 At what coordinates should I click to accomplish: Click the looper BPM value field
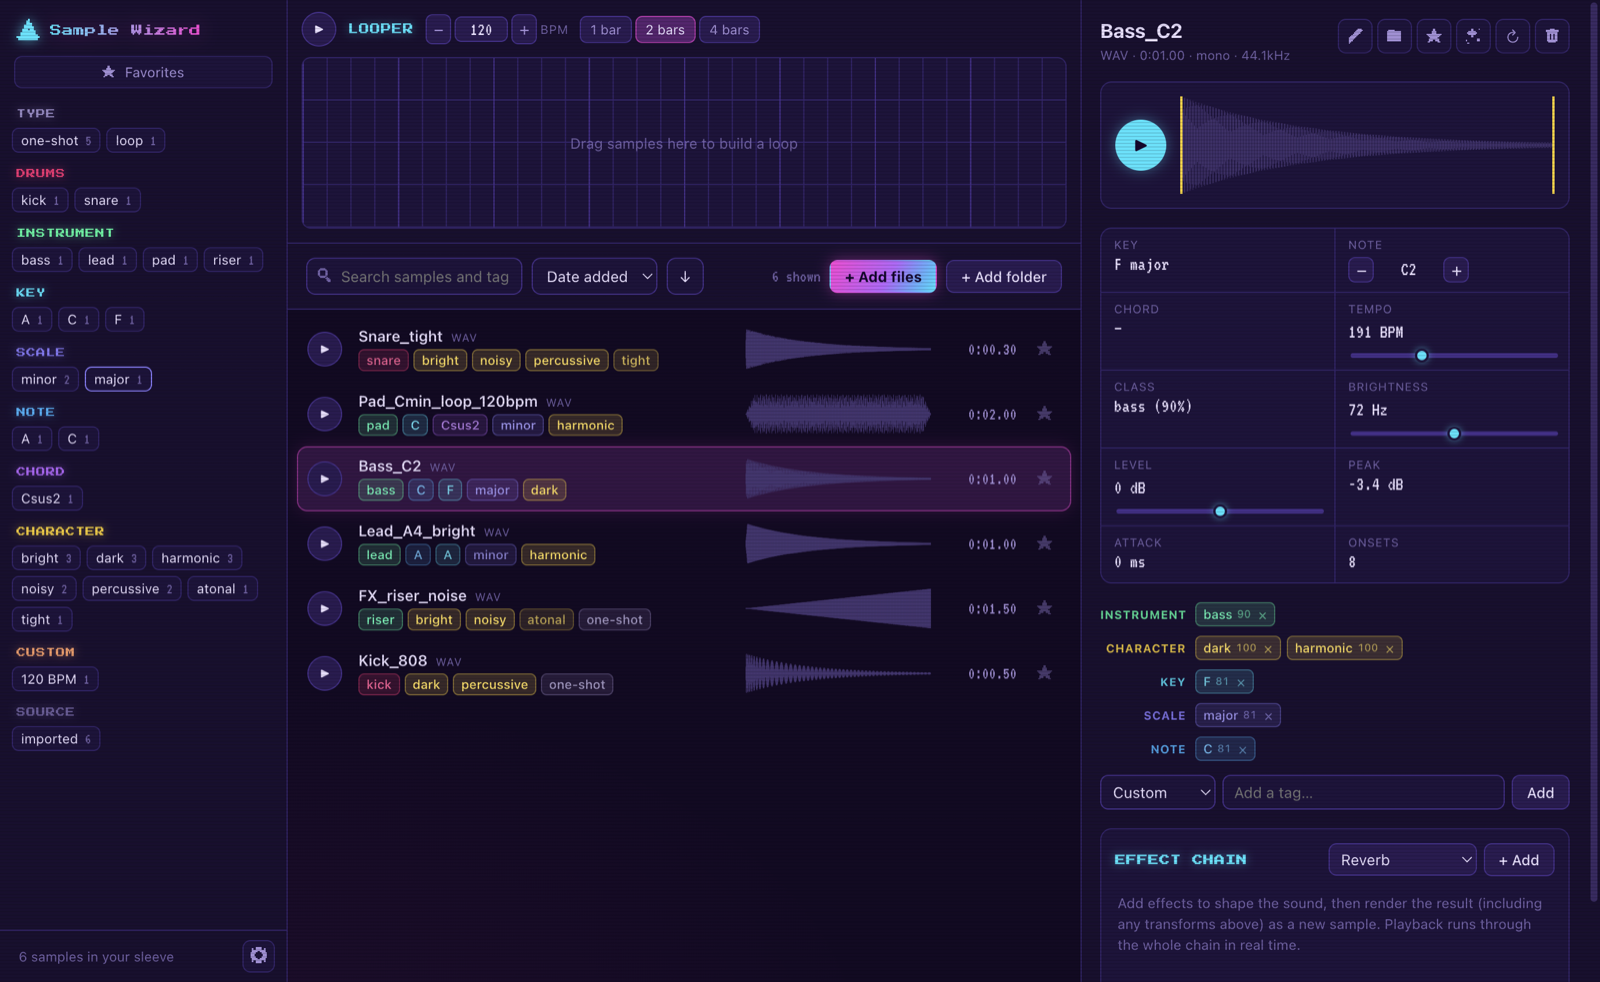pyautogui.click(x=481, y=30)
